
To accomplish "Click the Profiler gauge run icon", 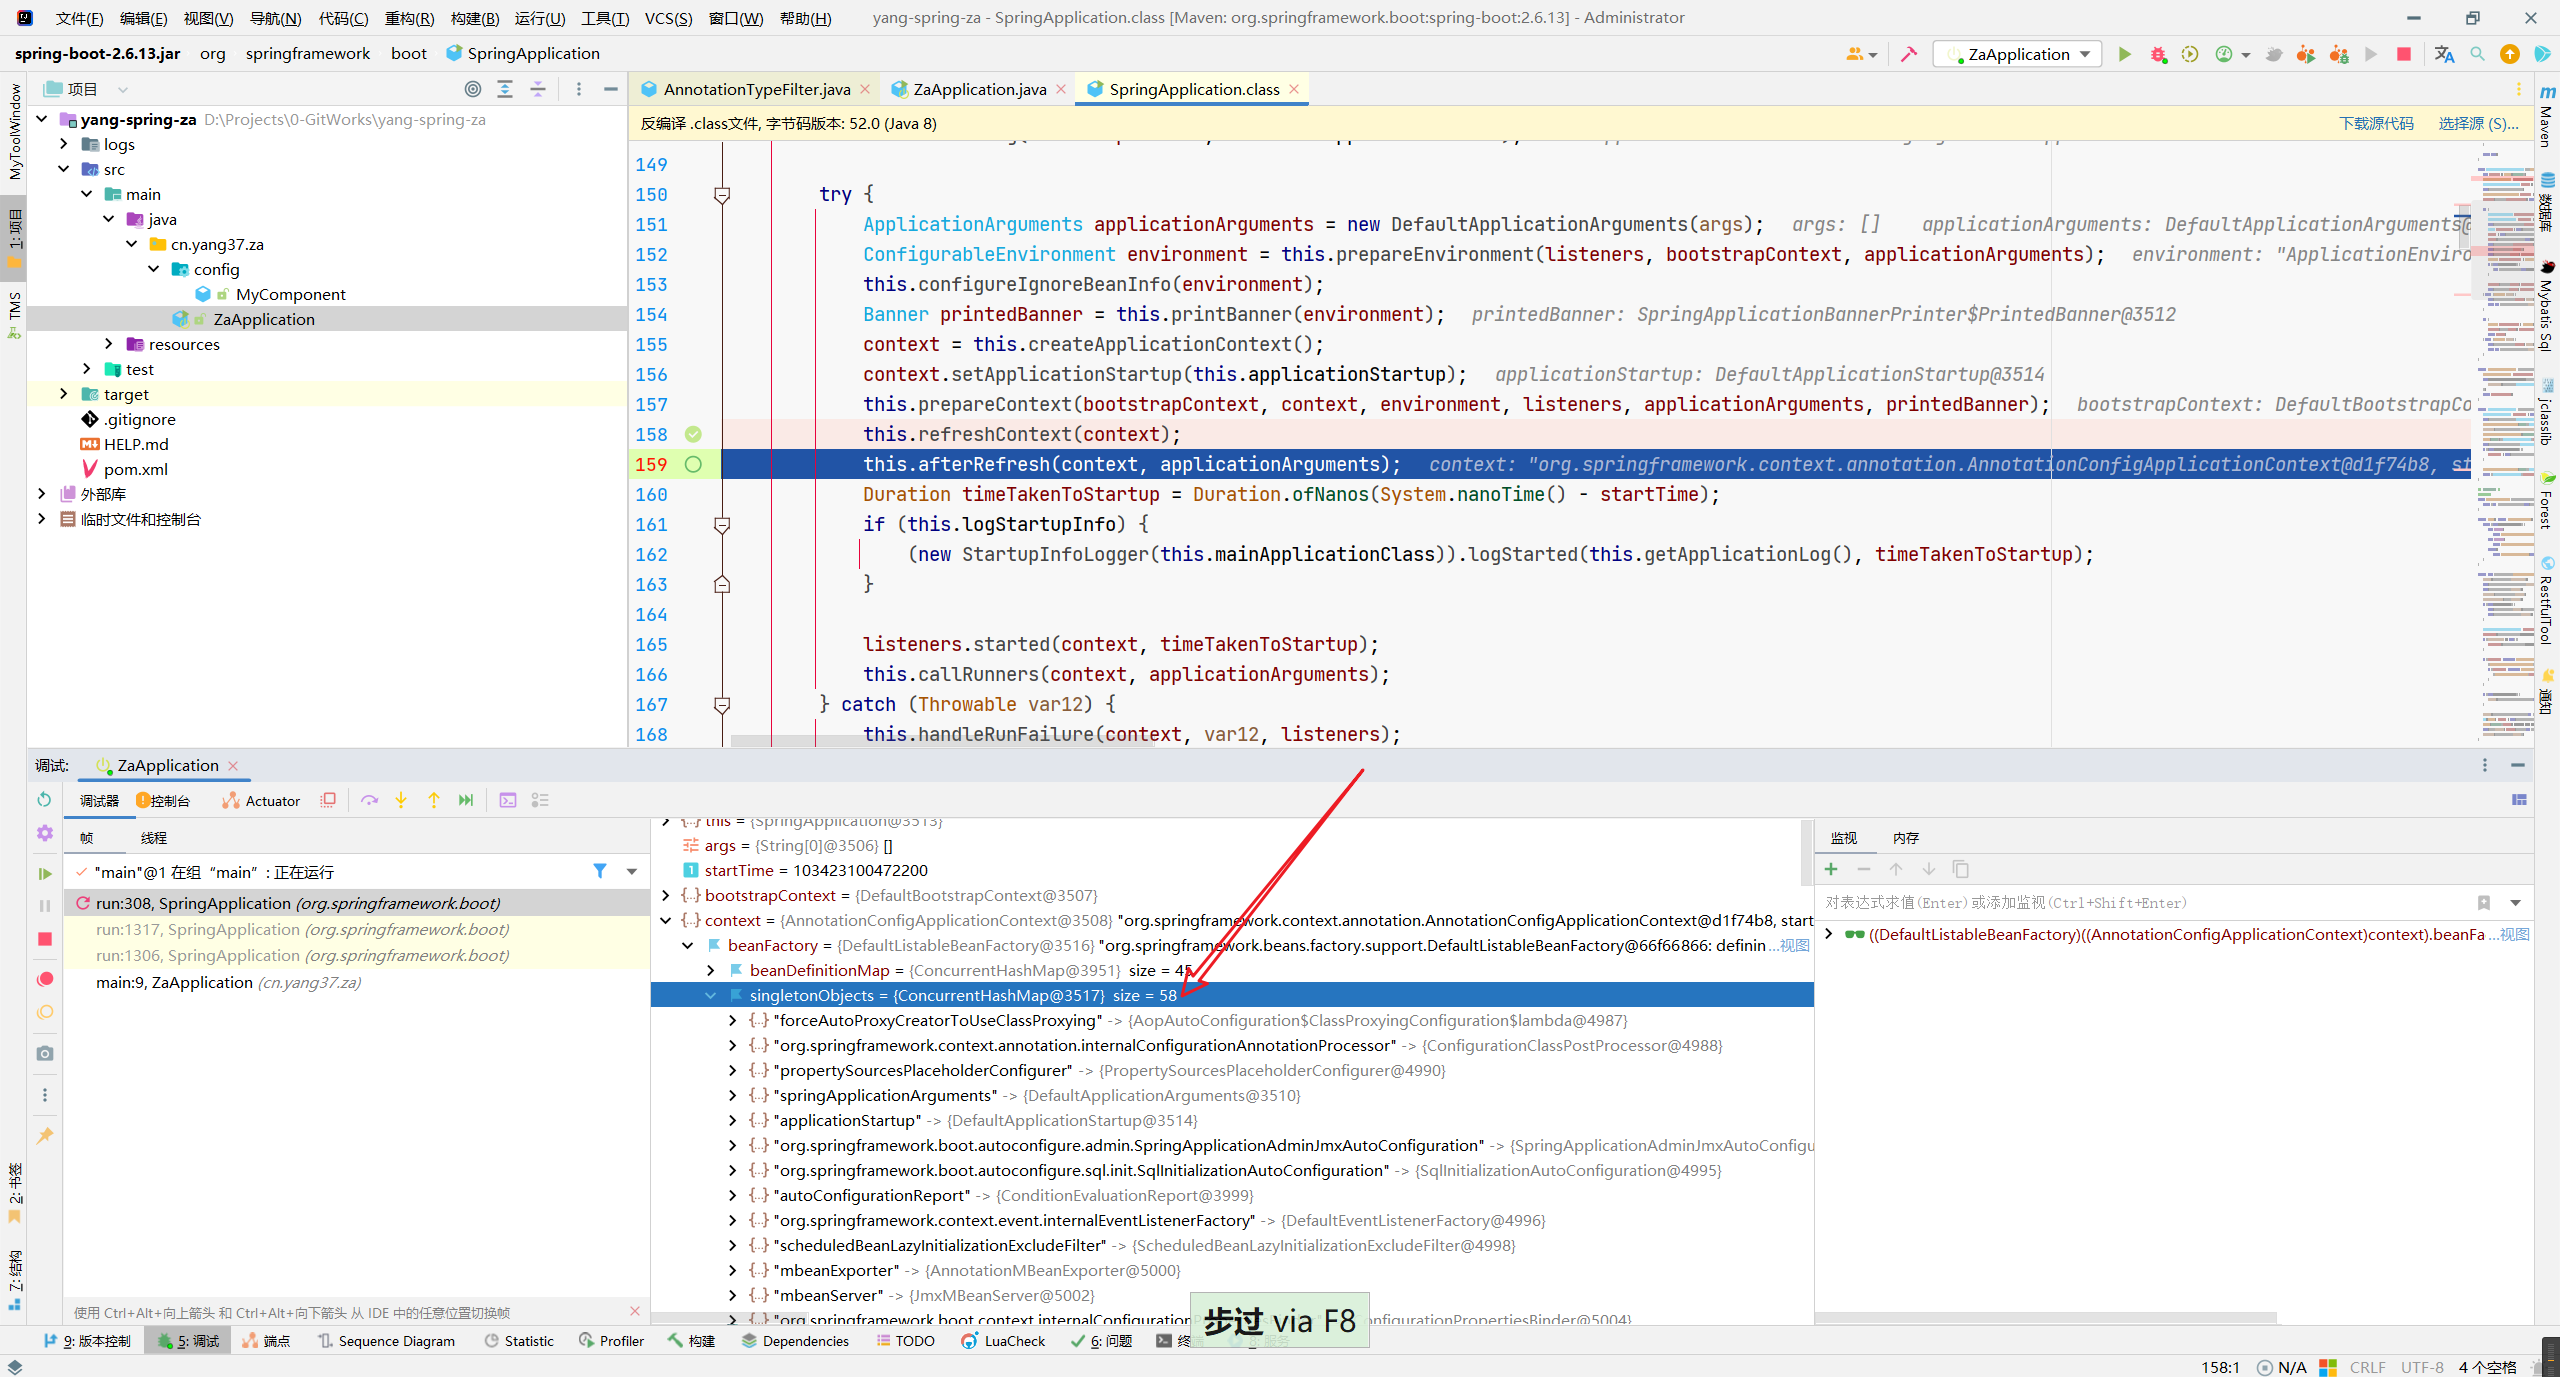I will [x=2224, y=54].
